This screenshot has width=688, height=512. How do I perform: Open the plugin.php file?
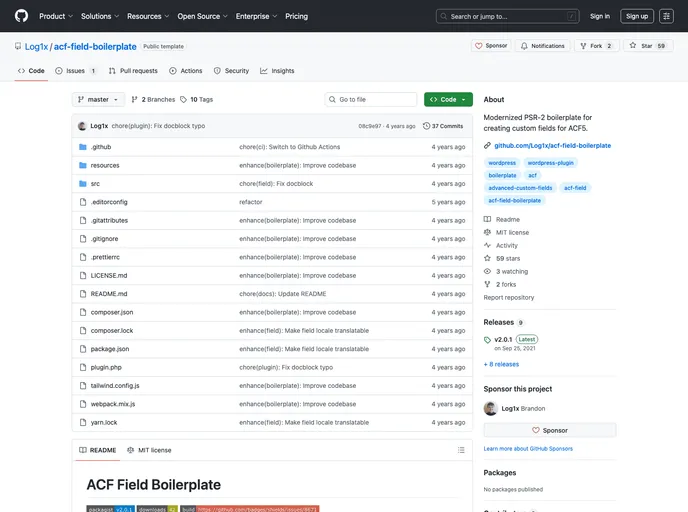click(106, 367)
